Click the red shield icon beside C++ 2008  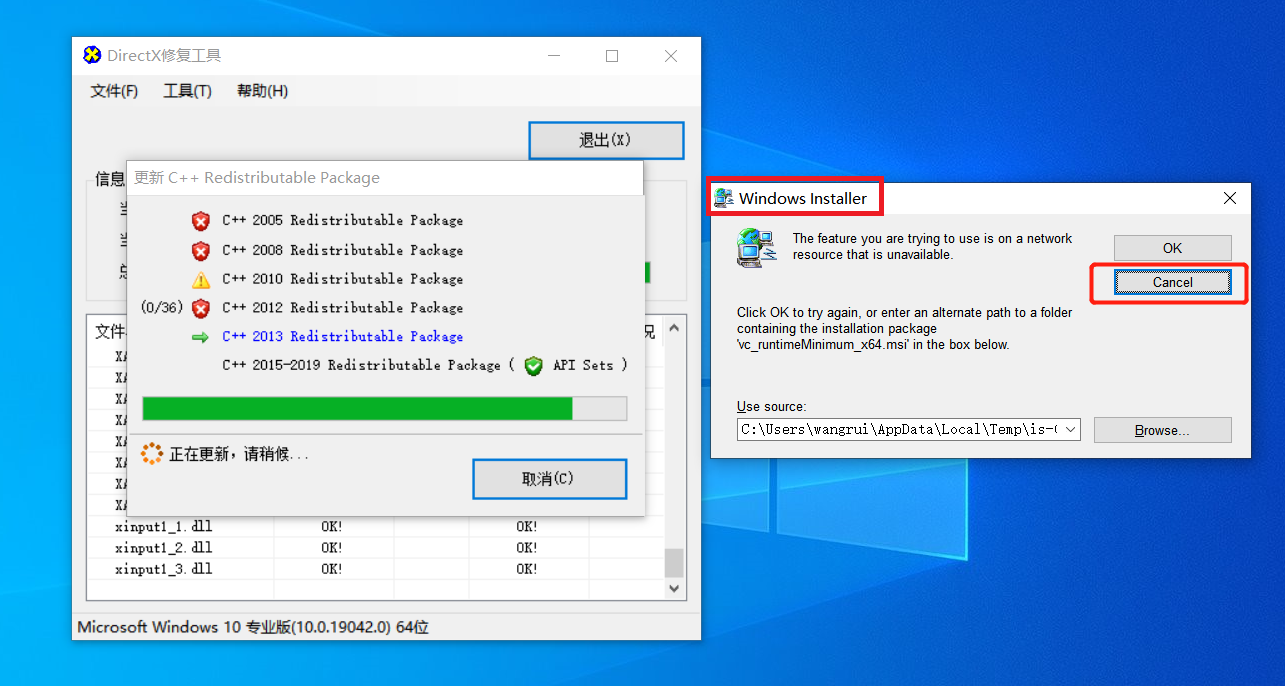(201, 250)
